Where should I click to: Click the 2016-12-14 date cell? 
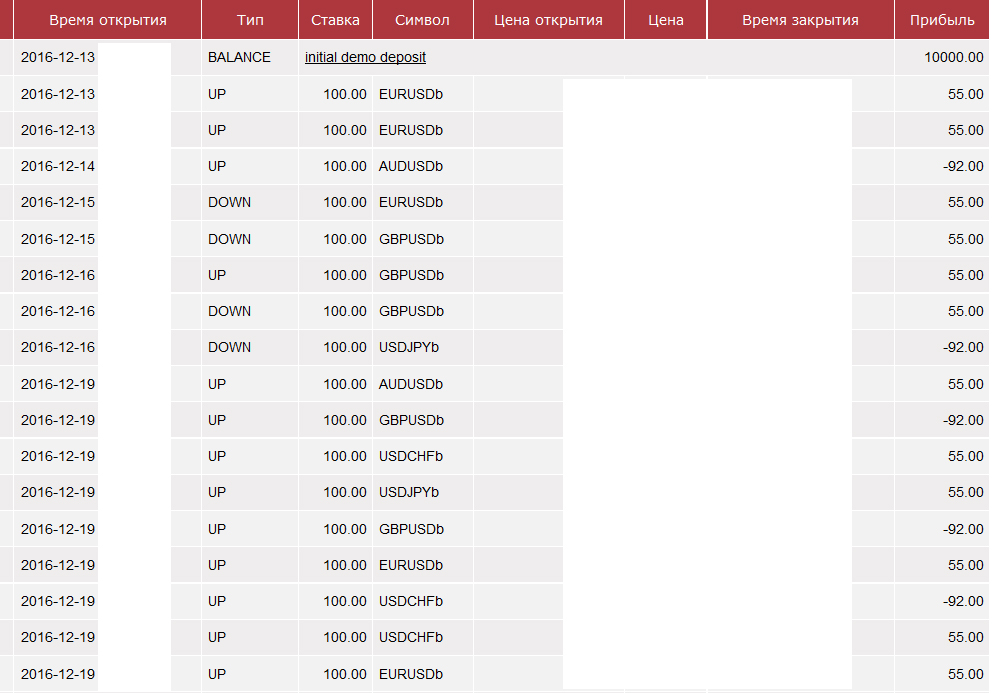click(x=58, y=166)
